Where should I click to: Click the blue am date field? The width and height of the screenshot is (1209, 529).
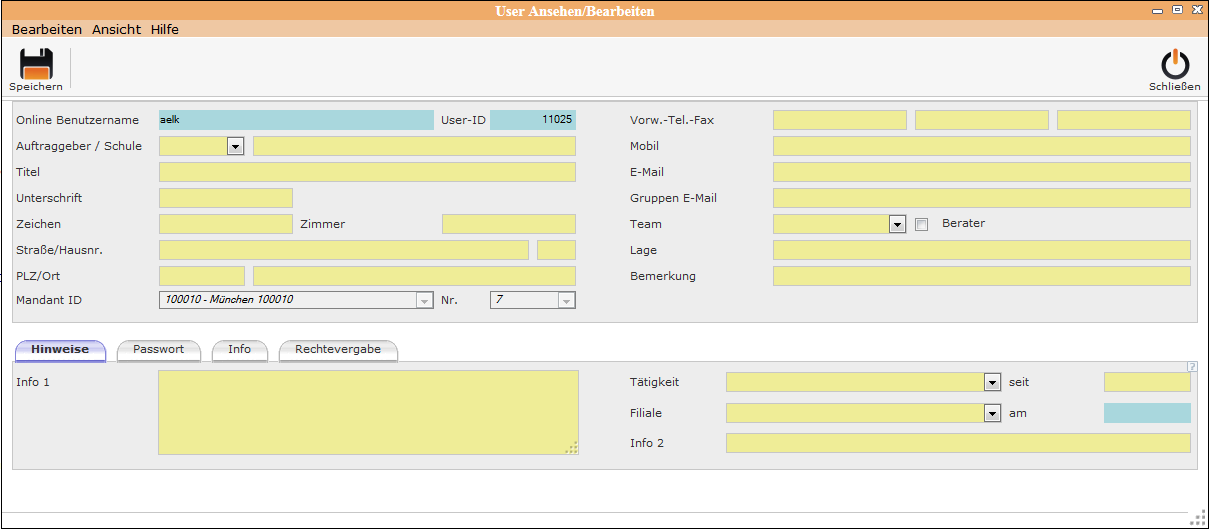coord(1147,413)
